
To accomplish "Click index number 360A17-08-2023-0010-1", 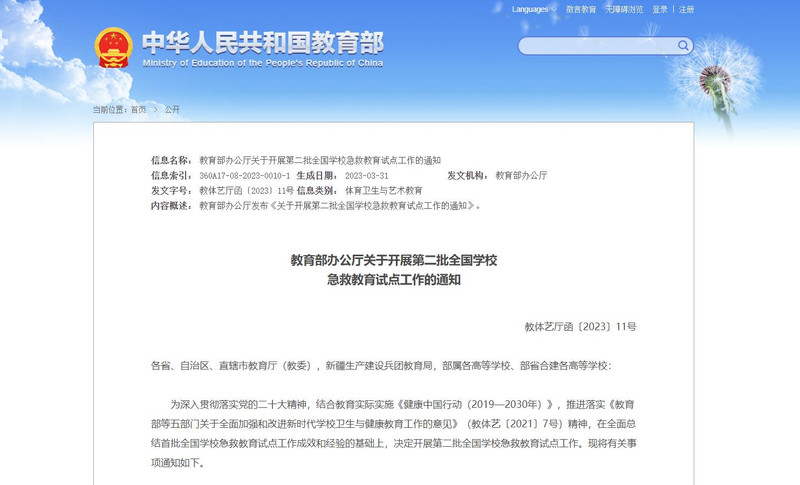I will (245, 175).
